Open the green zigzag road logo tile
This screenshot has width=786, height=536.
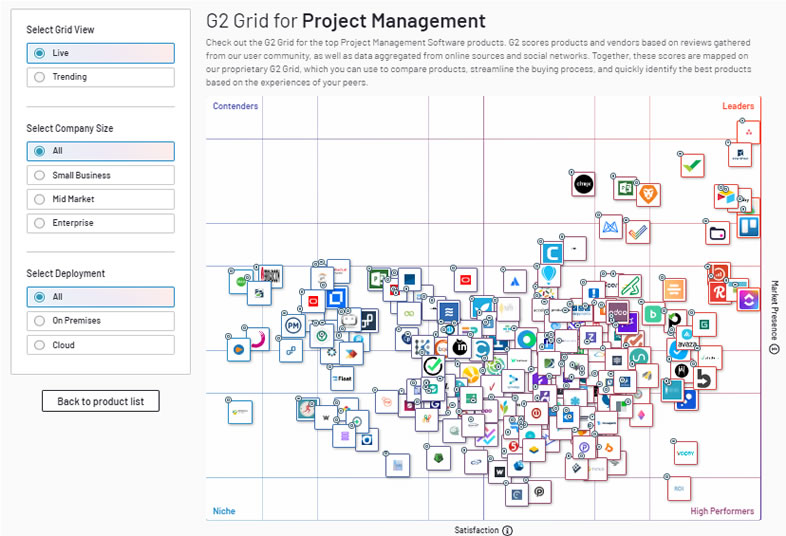[x=630, y=286]
